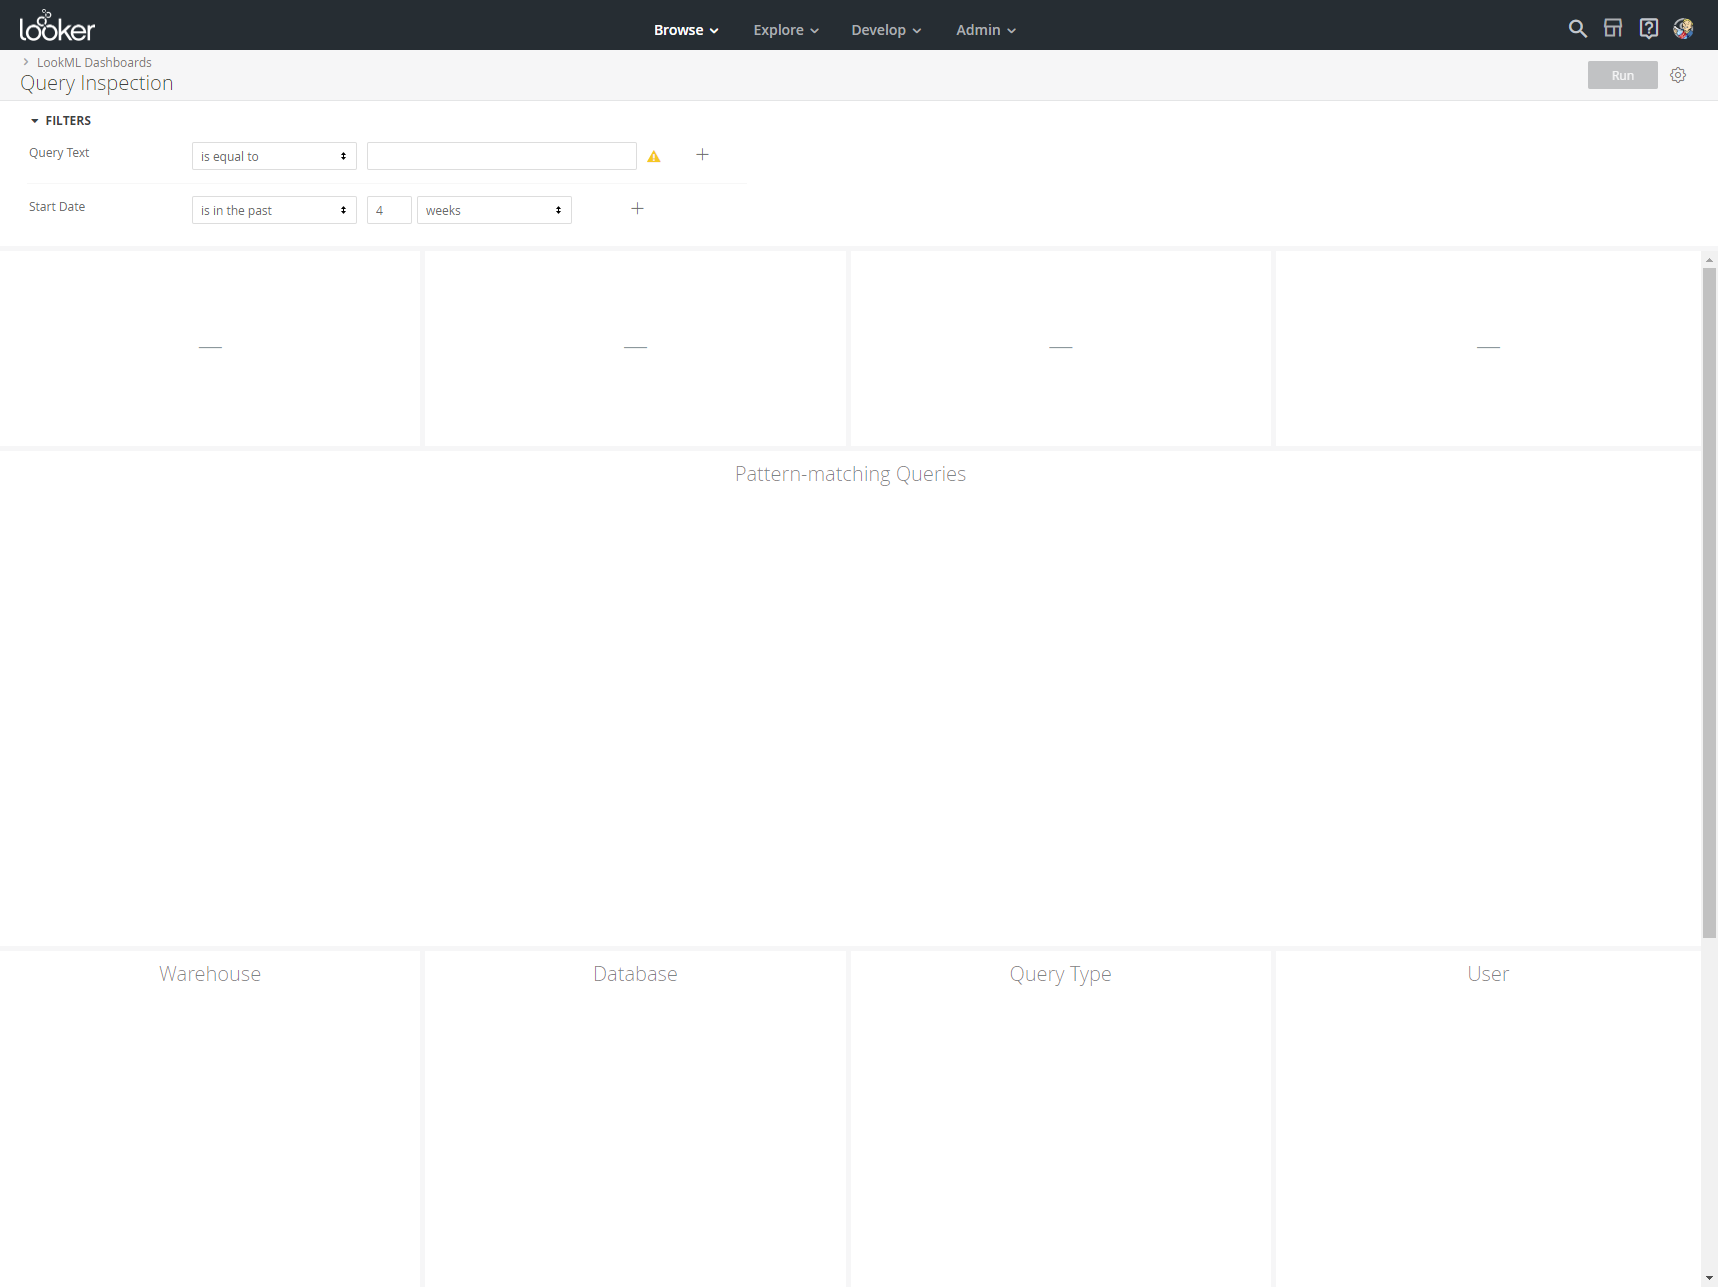Screen dimensions: 1718x1287
Task: Click the user avatar in top right
Action: pyautogui.click(x=1685, y=28)
